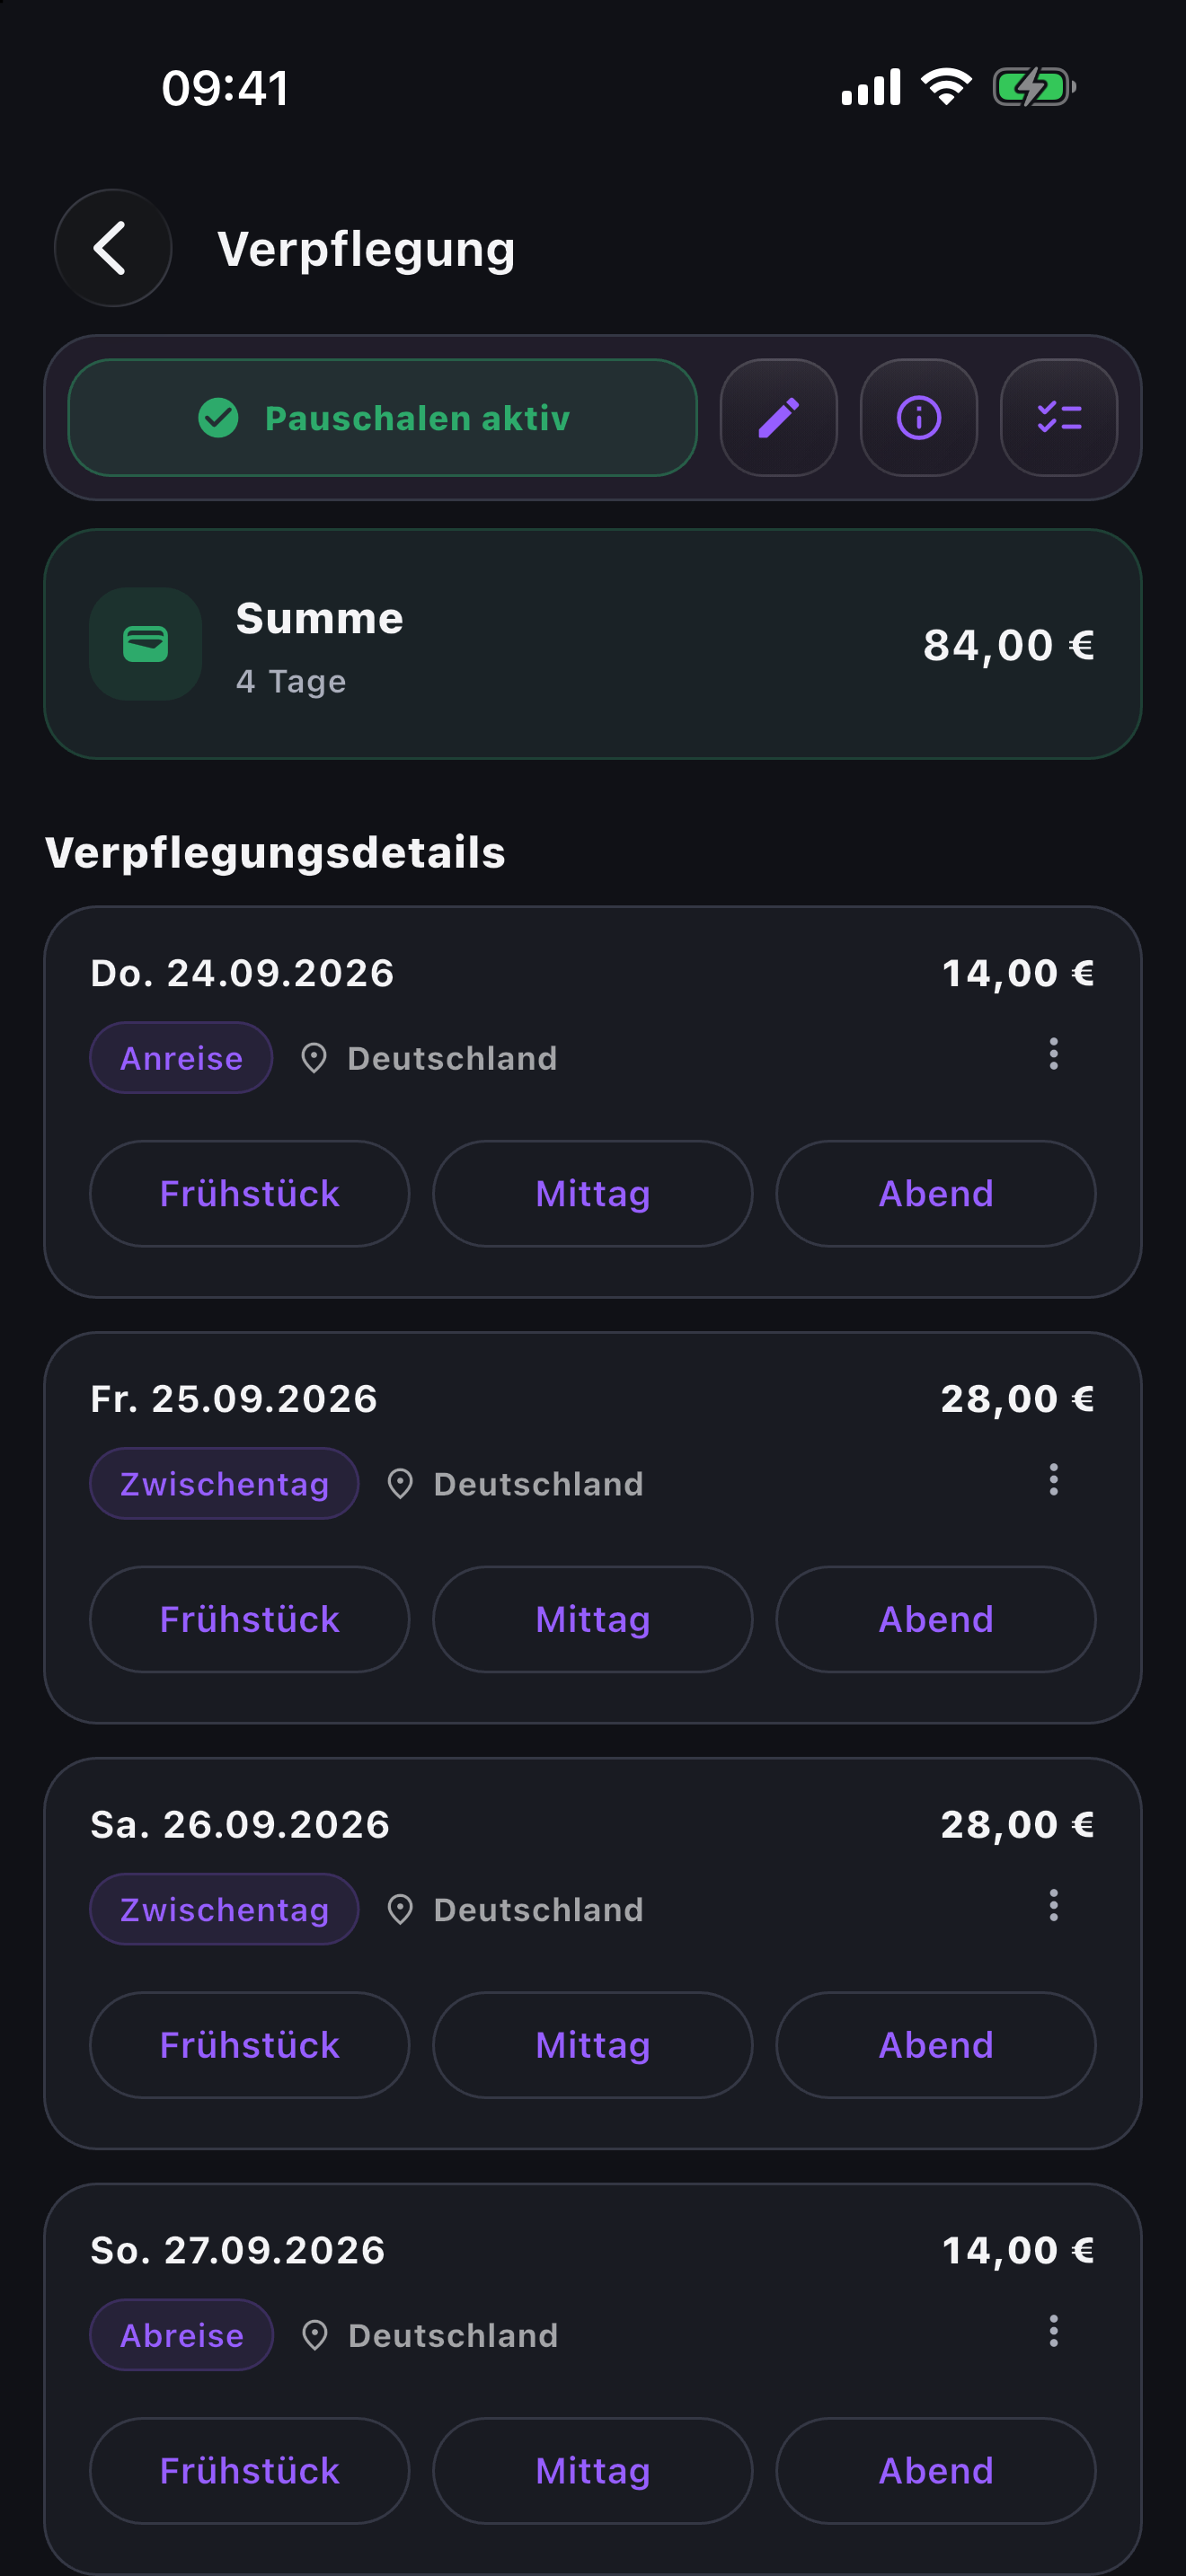
Task: Toggle Mittag for Fr. 25.09.2026
Action: (x=592, y=1619)
